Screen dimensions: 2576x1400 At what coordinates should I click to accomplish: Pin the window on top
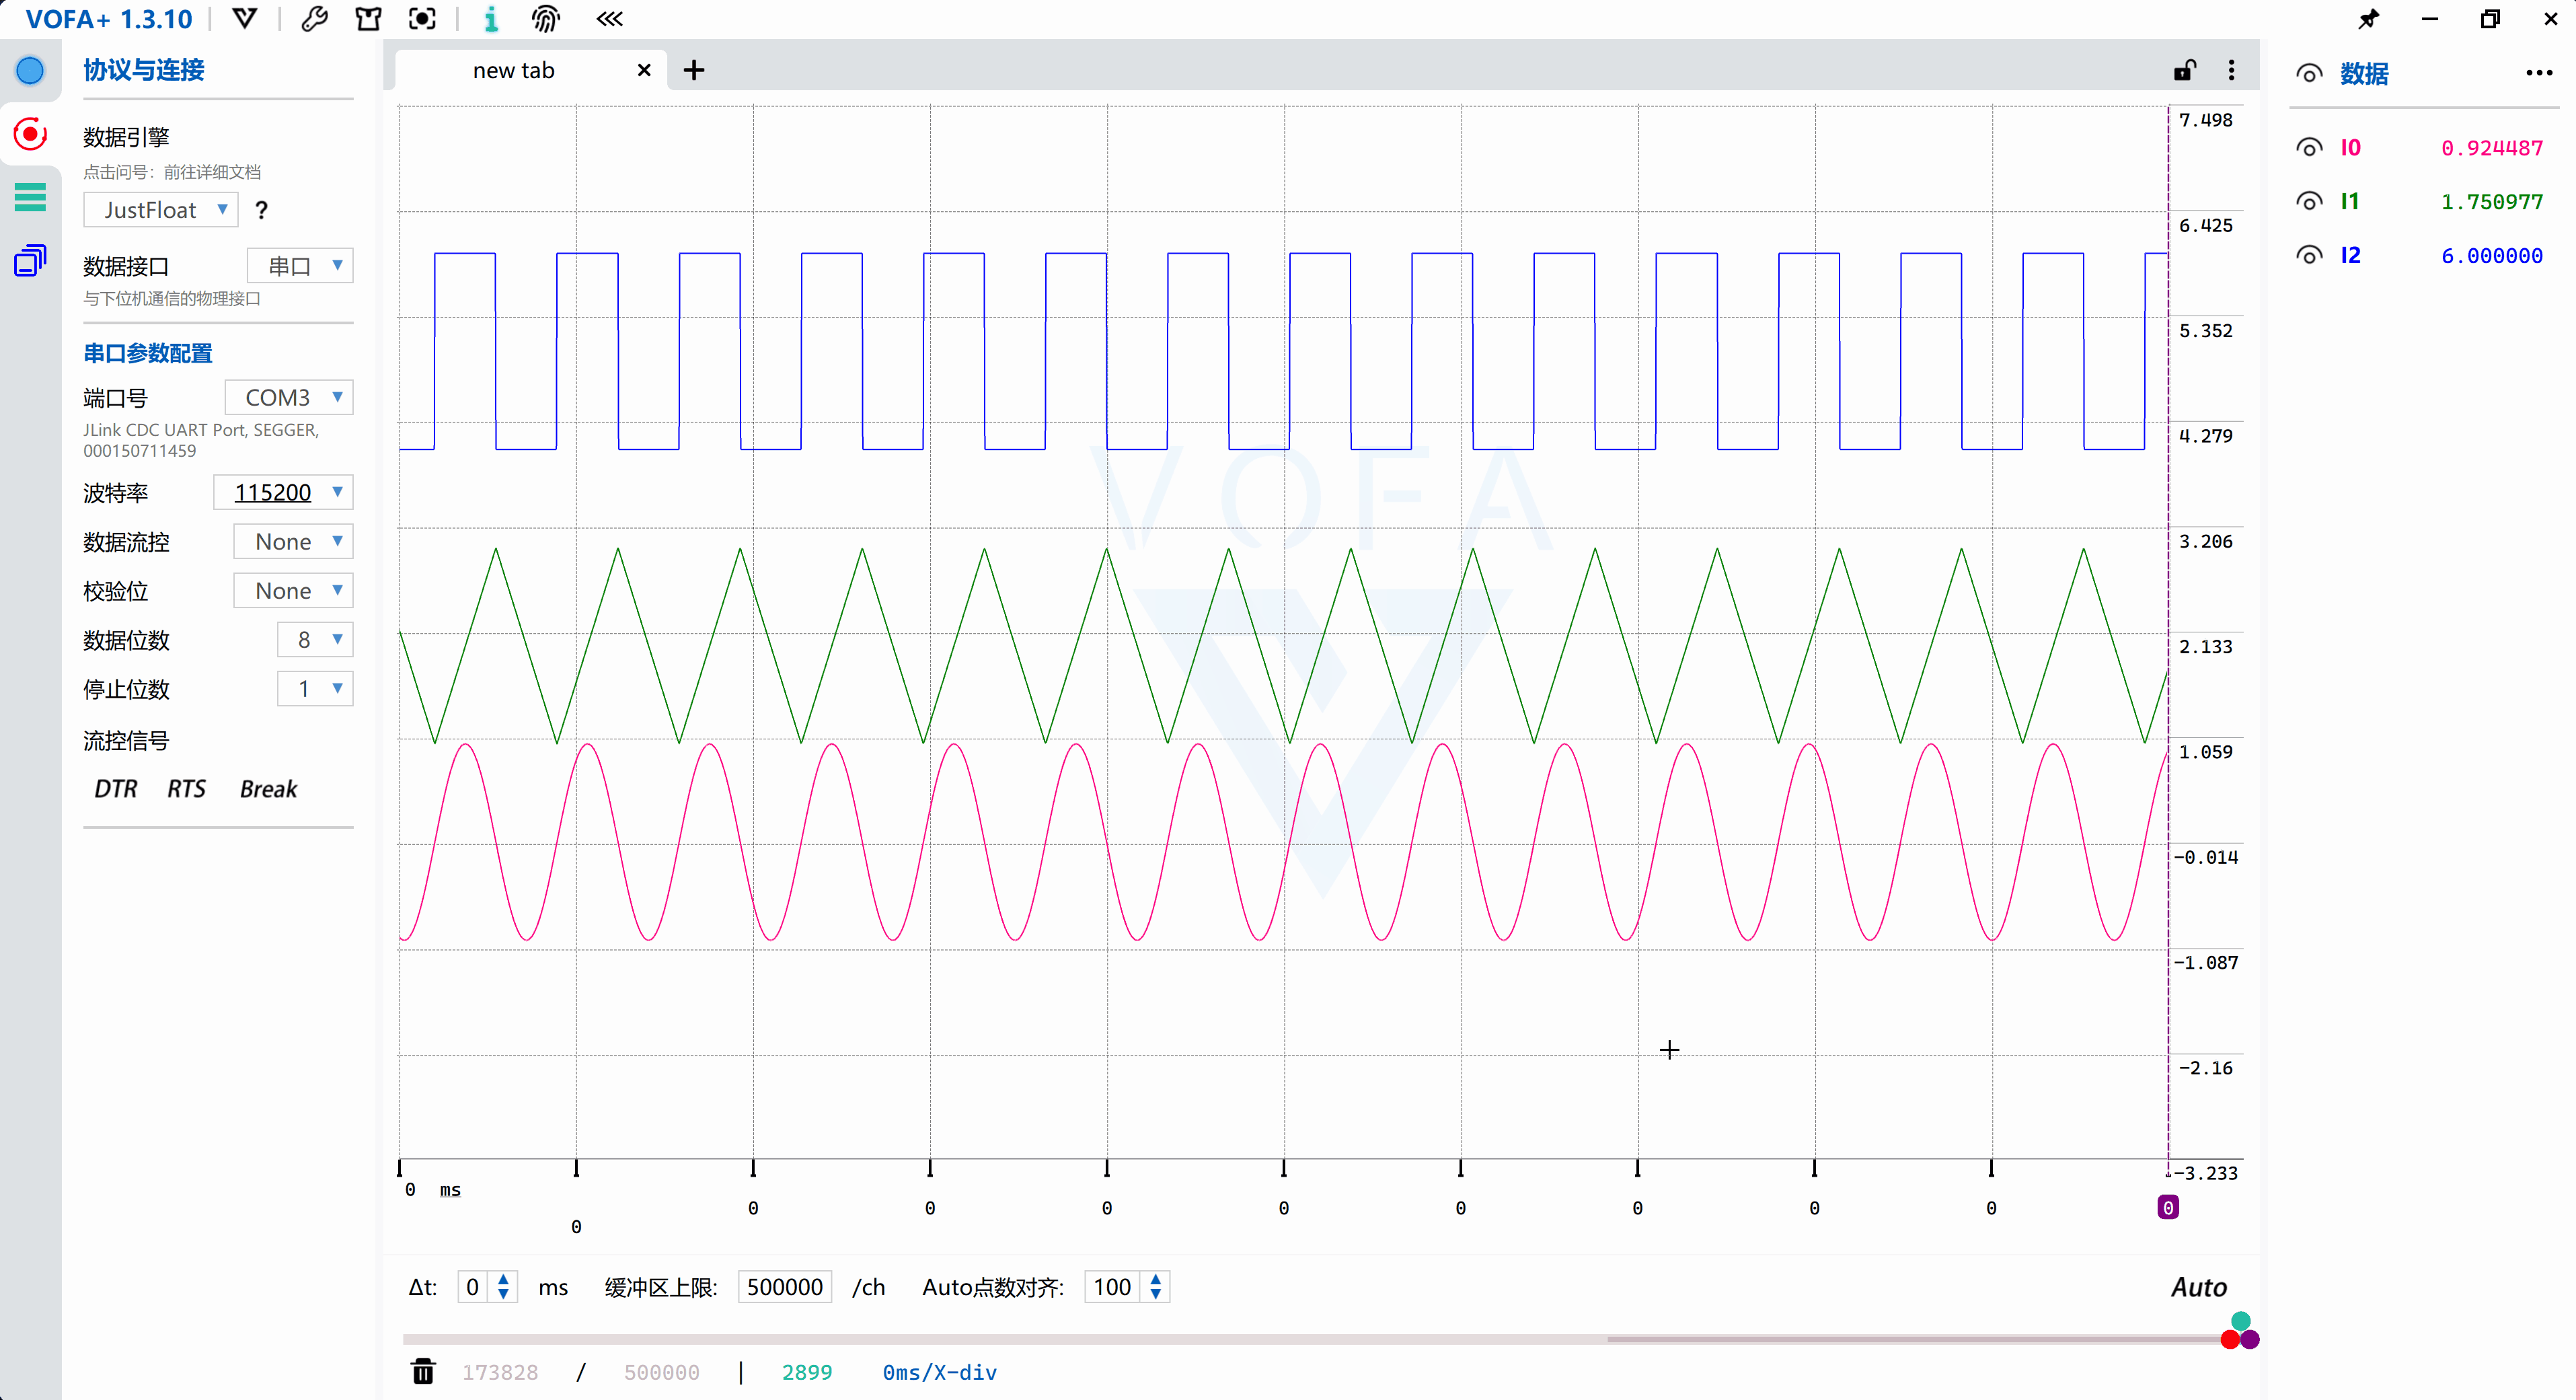click(x=2368, y=19)
